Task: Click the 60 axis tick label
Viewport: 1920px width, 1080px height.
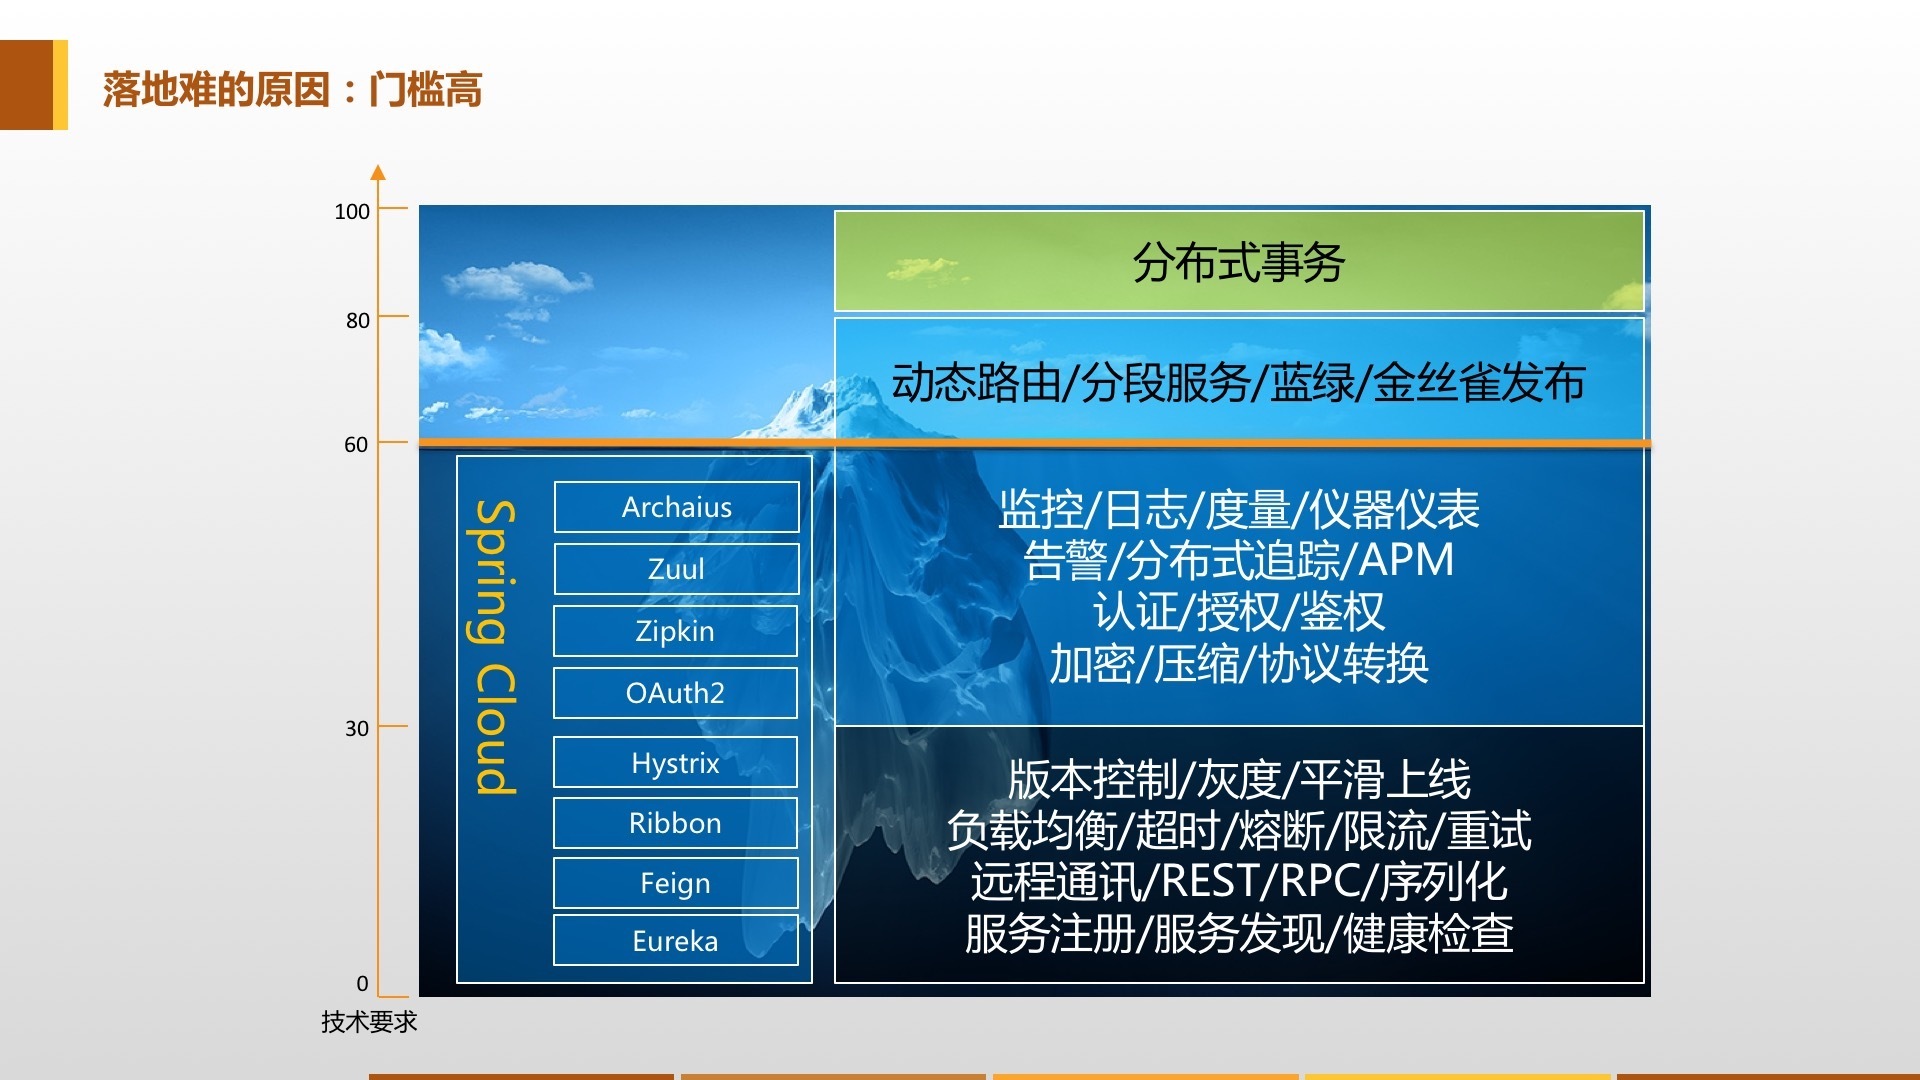Action: pos(356,444)
